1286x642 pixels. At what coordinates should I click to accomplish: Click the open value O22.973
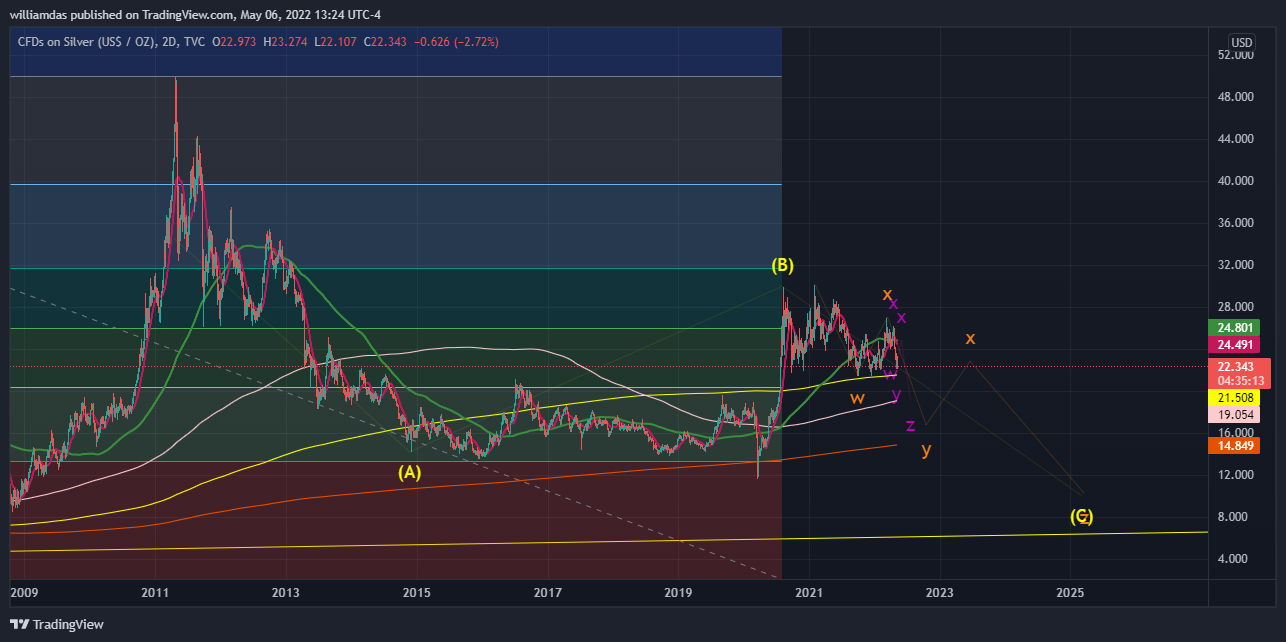coord(236,42)
